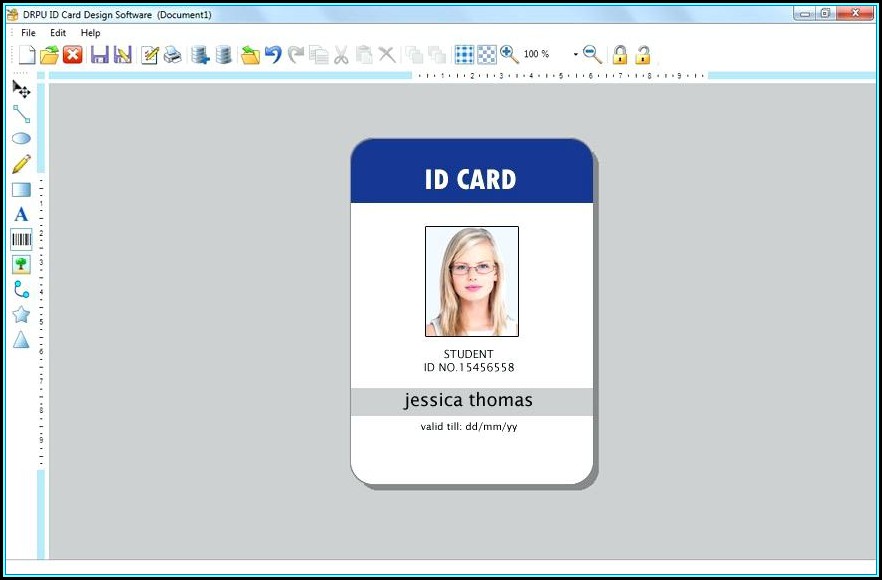Choose the Rectangle shape tool
Screen dimensions: 882x580
tap(21, 189)
